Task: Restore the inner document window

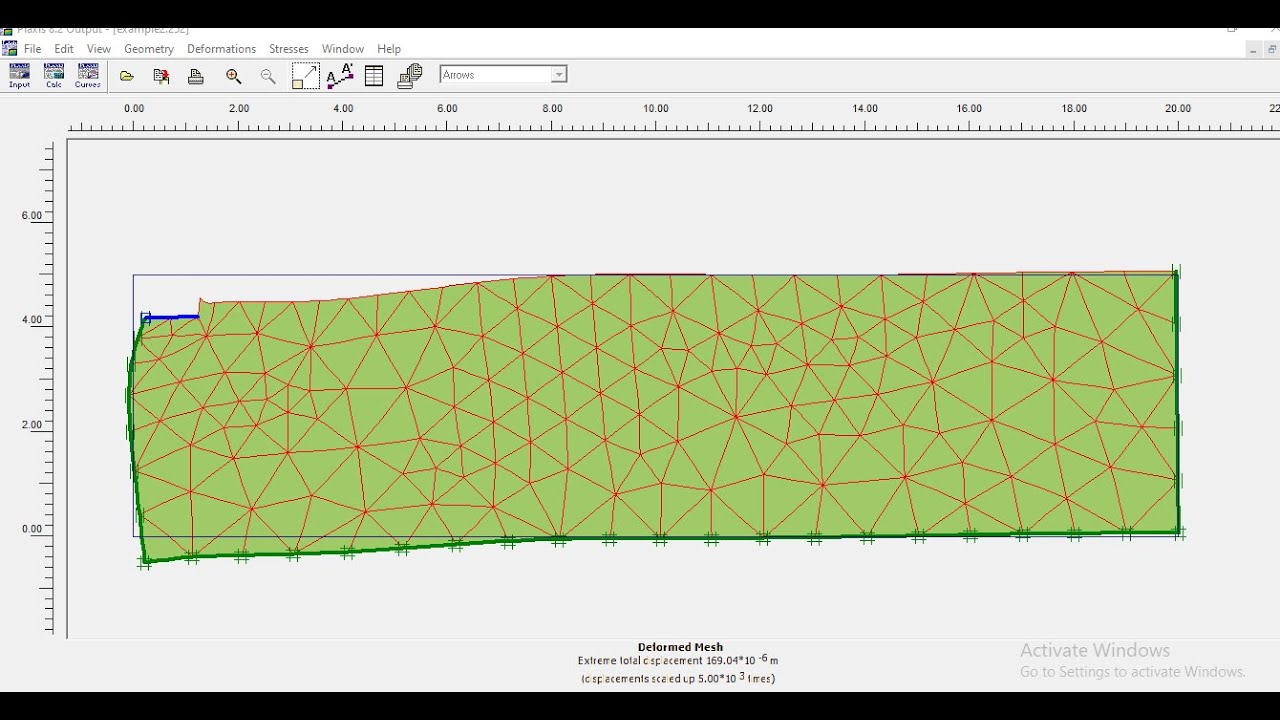Action: click(x=1272, y=49)
